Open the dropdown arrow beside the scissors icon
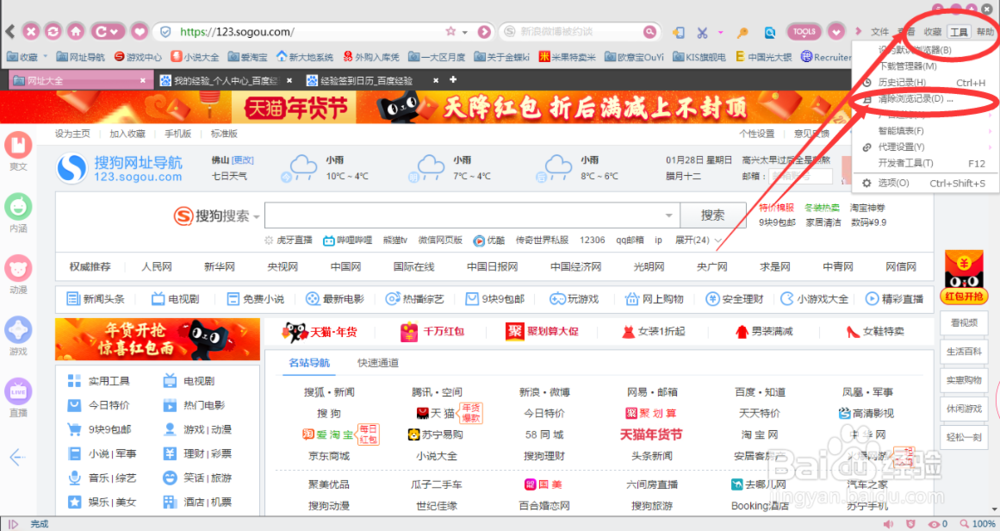 [720, 32]
